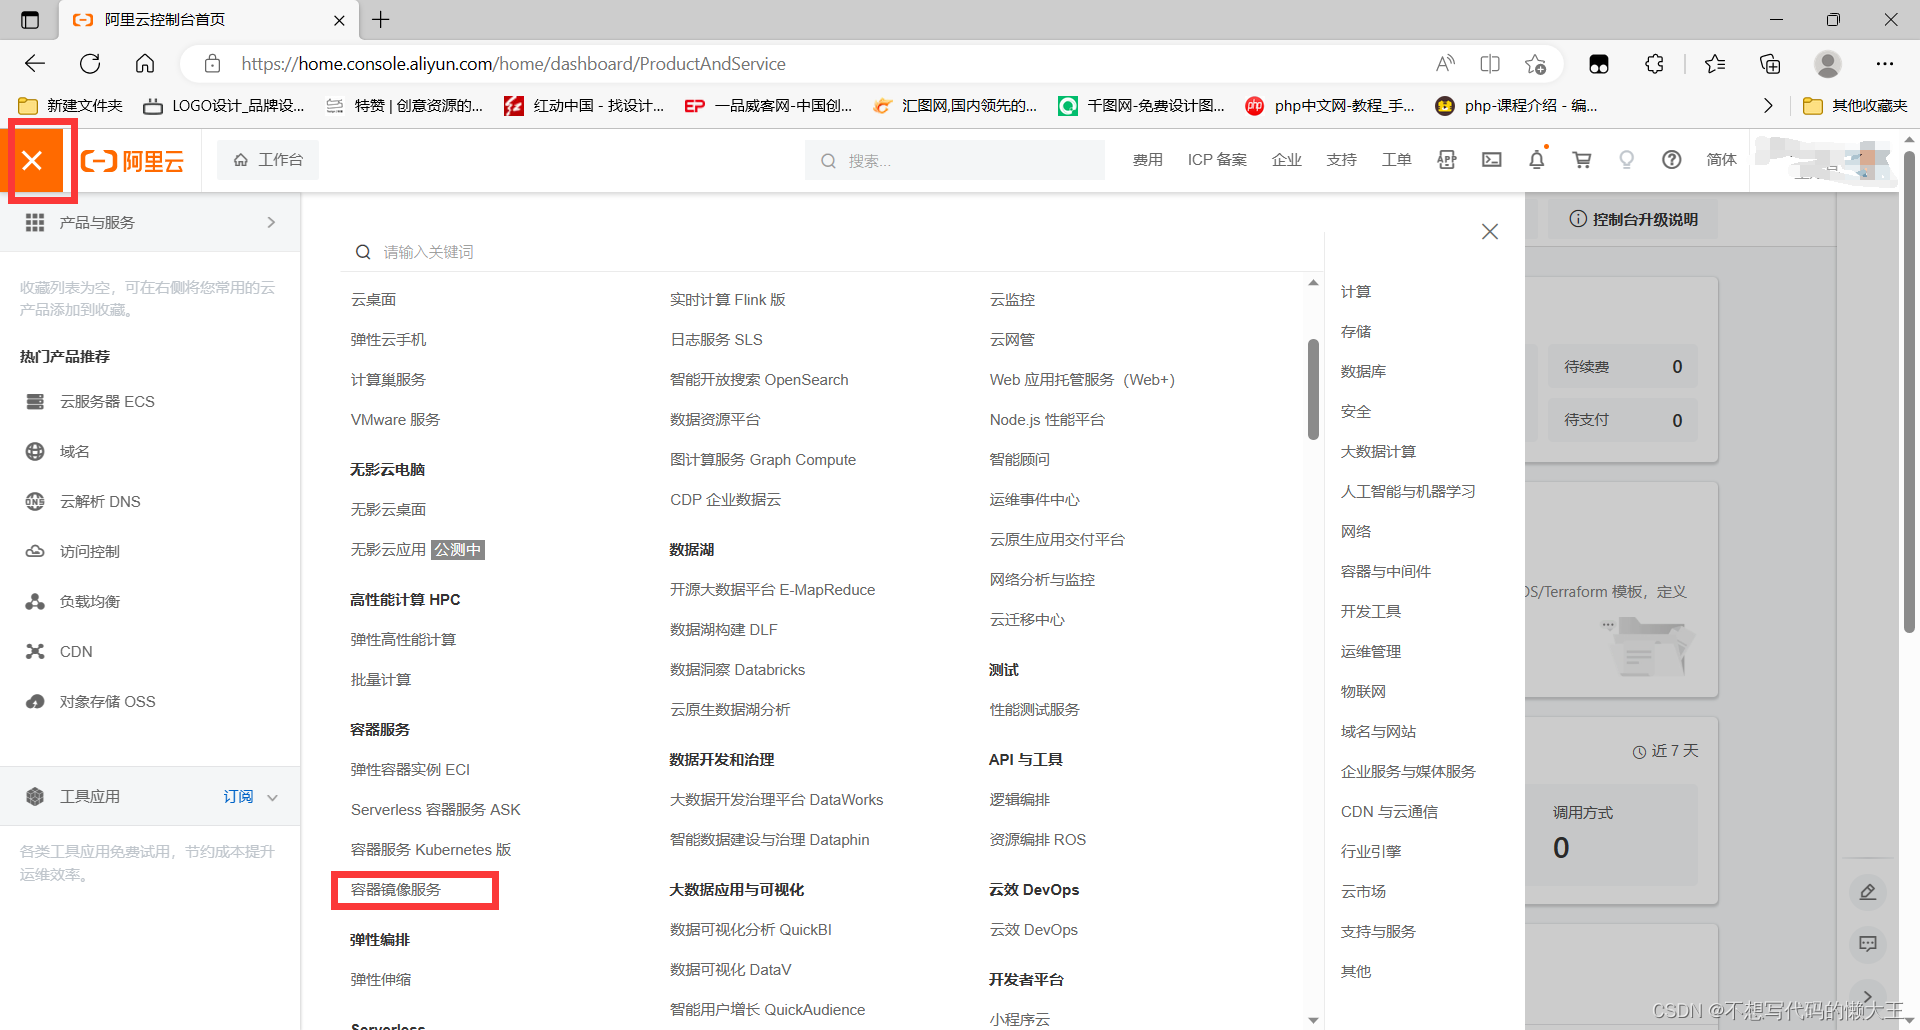Click the 产品与服务 grid icon
The width and height of the screenshot is (1920, 1030).
[x=35, y=222]
